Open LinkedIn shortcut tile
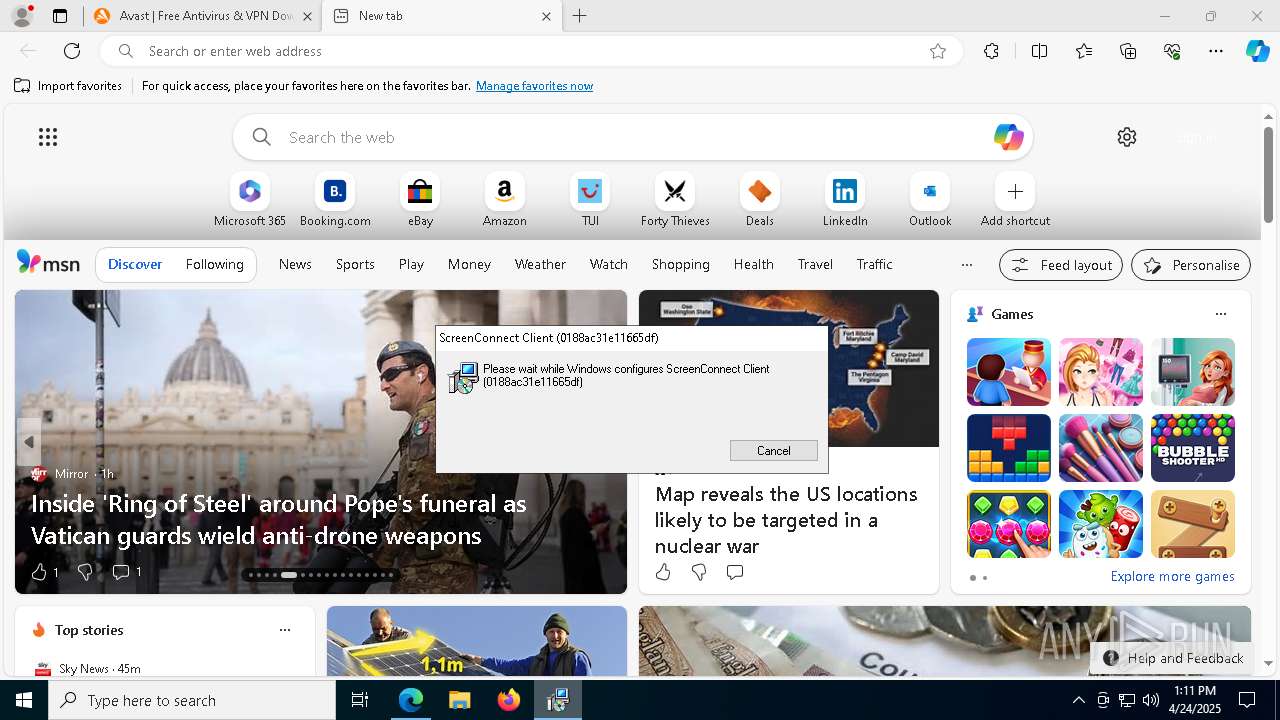This screenshot has width=1280, height=720. coord(845,200)
